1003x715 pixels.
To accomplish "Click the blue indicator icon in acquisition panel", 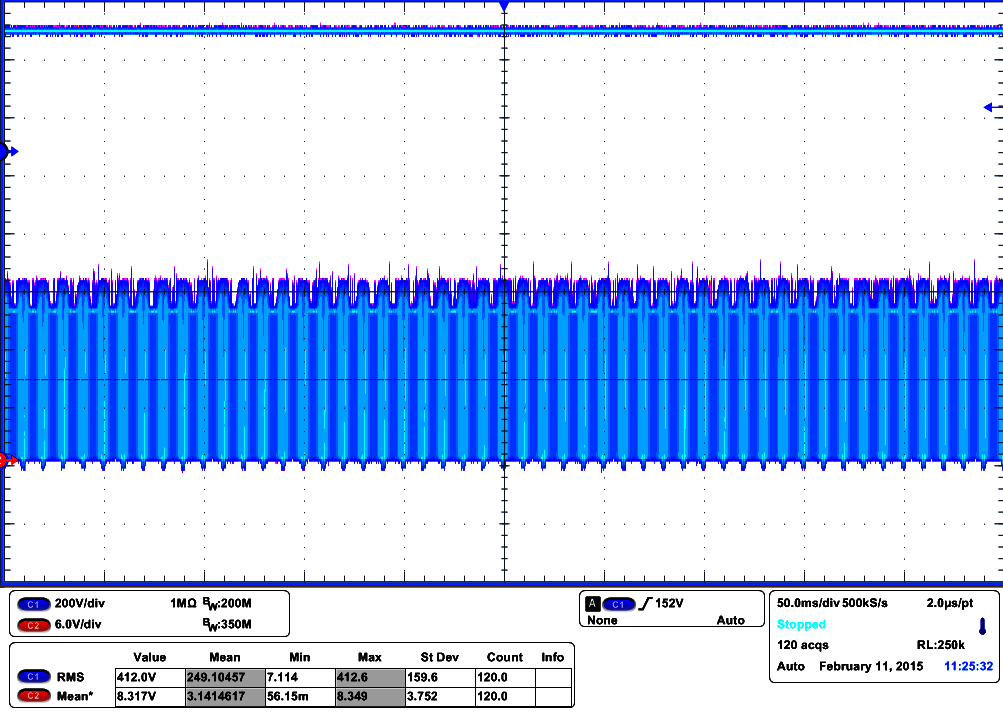I will [x=982, y=626].
